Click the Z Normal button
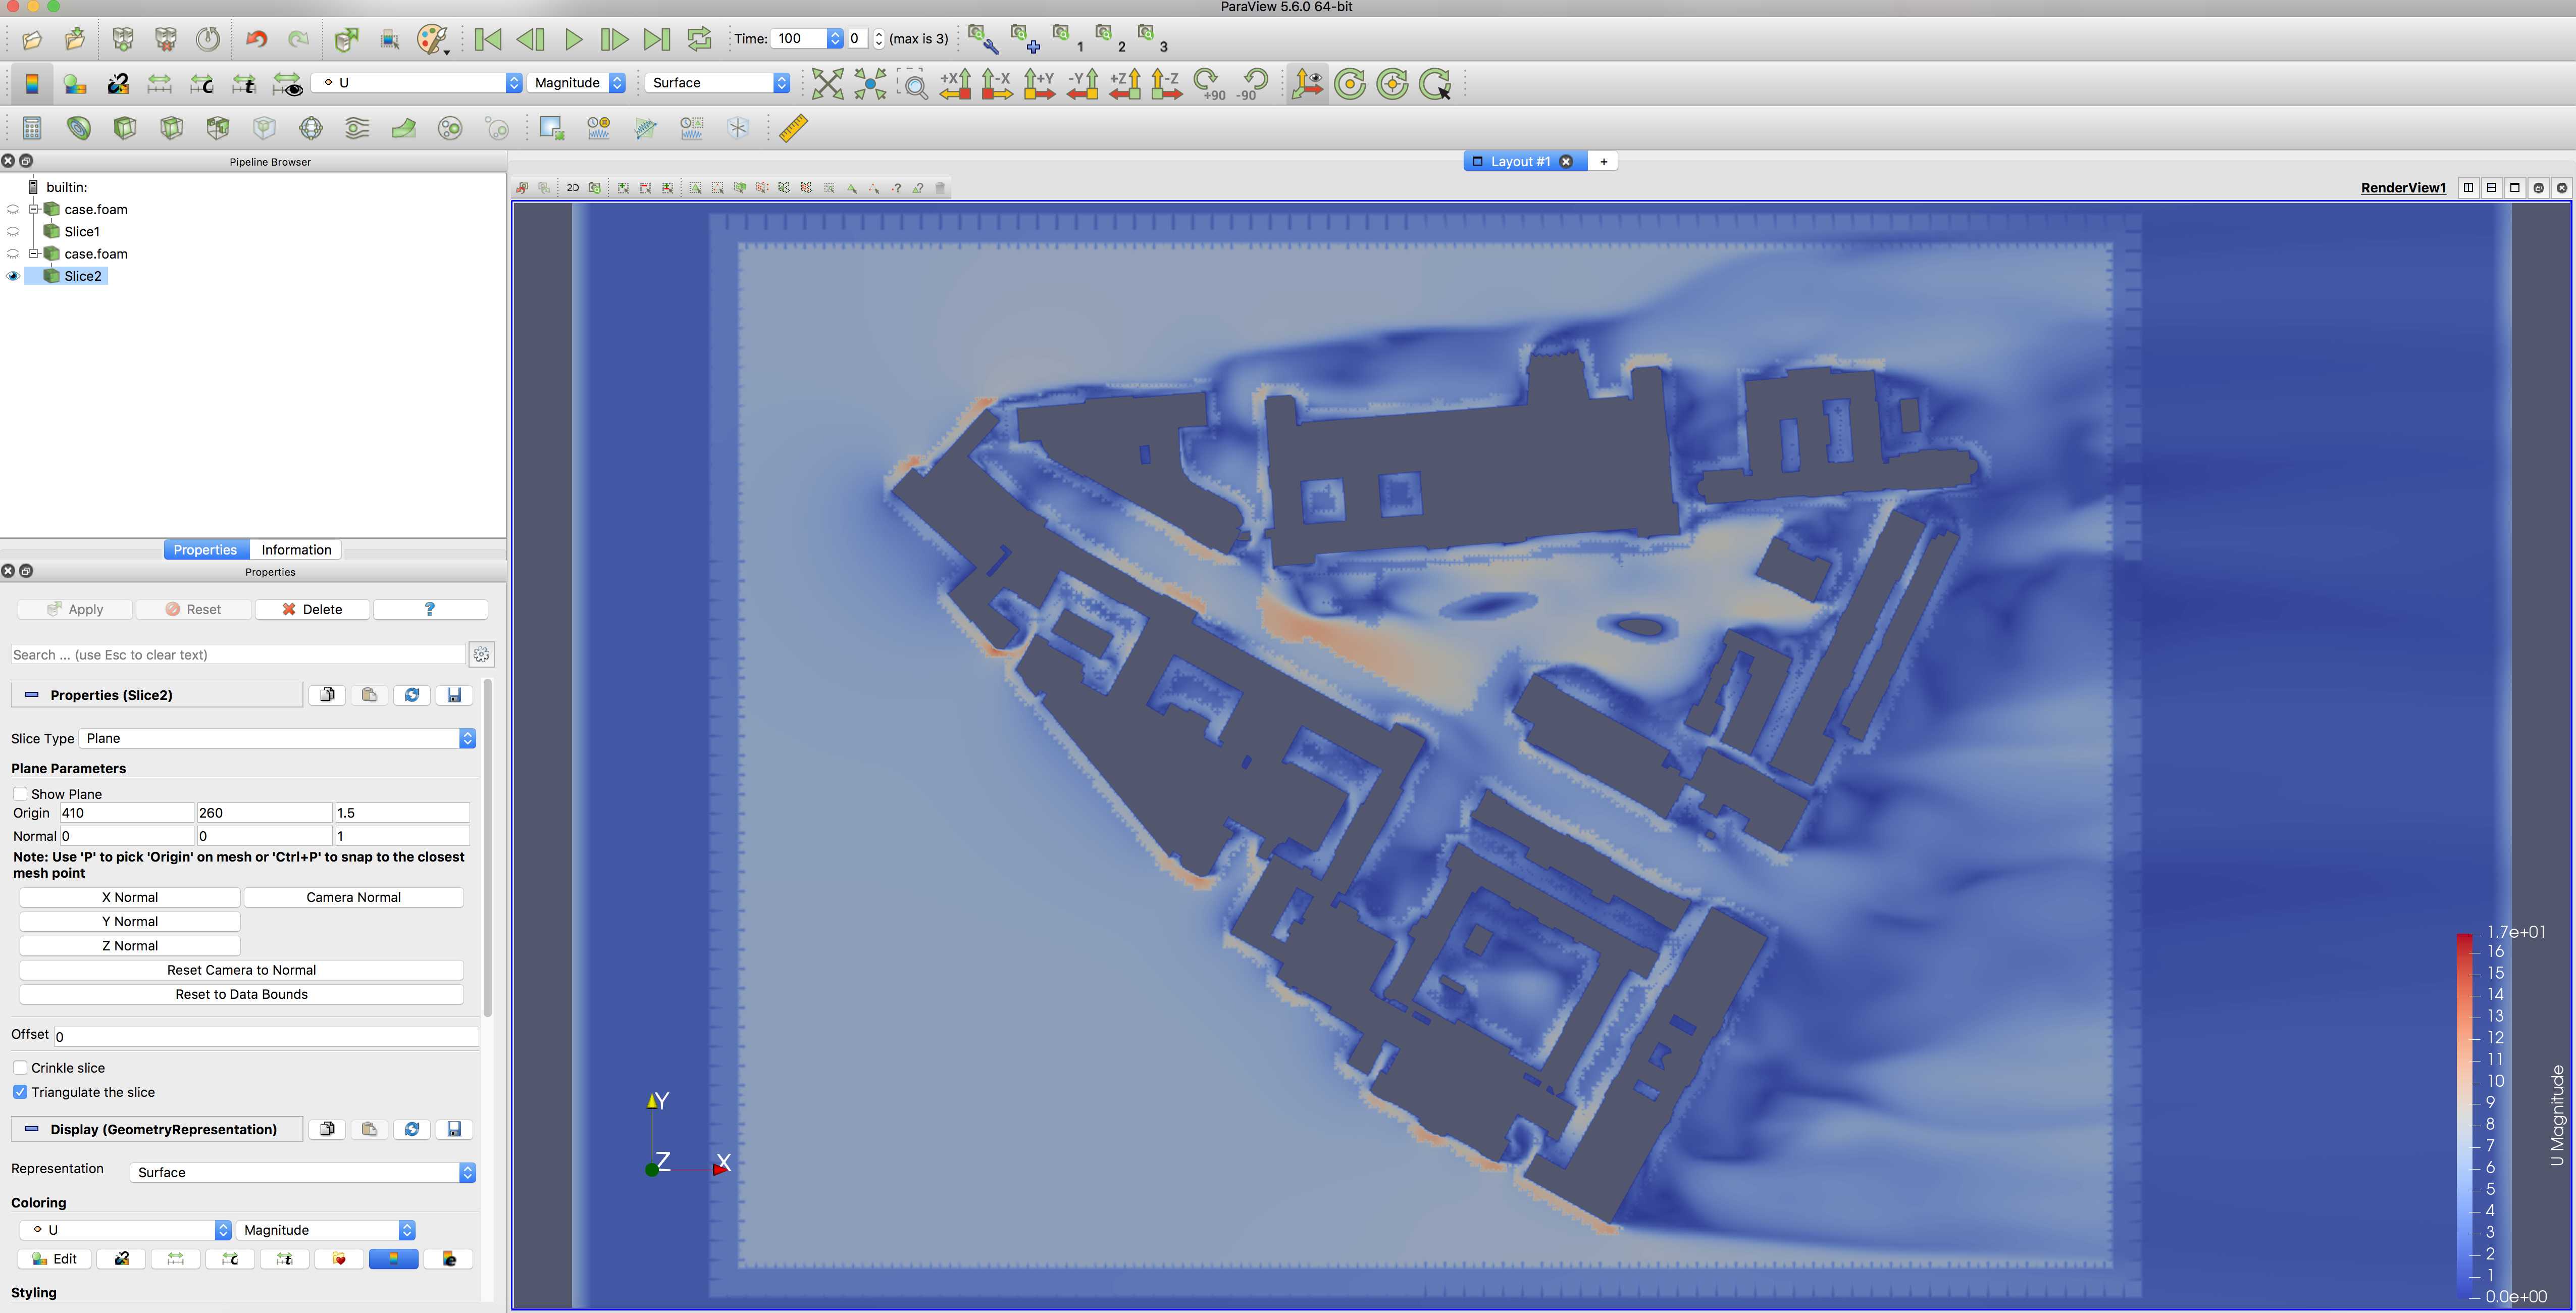The image size is (2576, 1313). pyautogui.click(x=130, y=945)
